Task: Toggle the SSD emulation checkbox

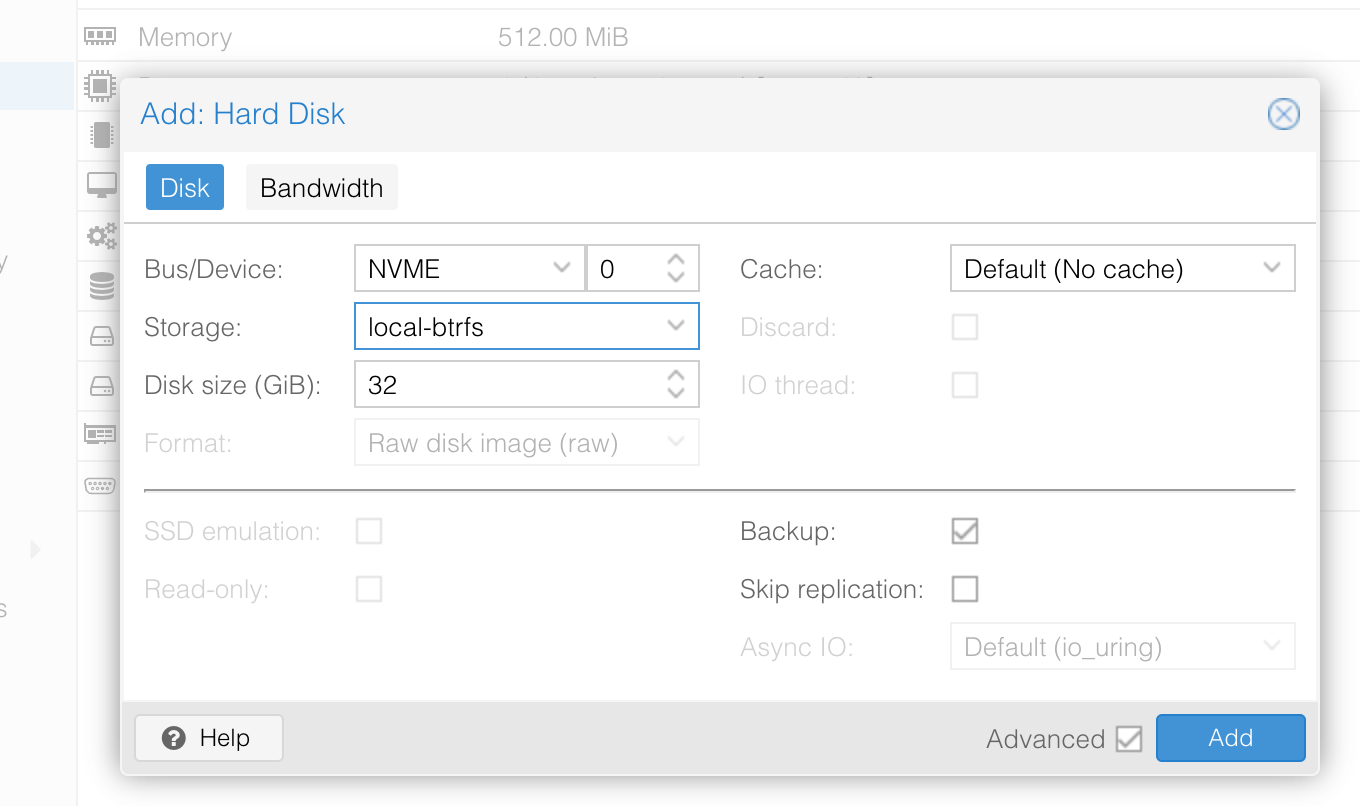Action: (x=369, y=531)
